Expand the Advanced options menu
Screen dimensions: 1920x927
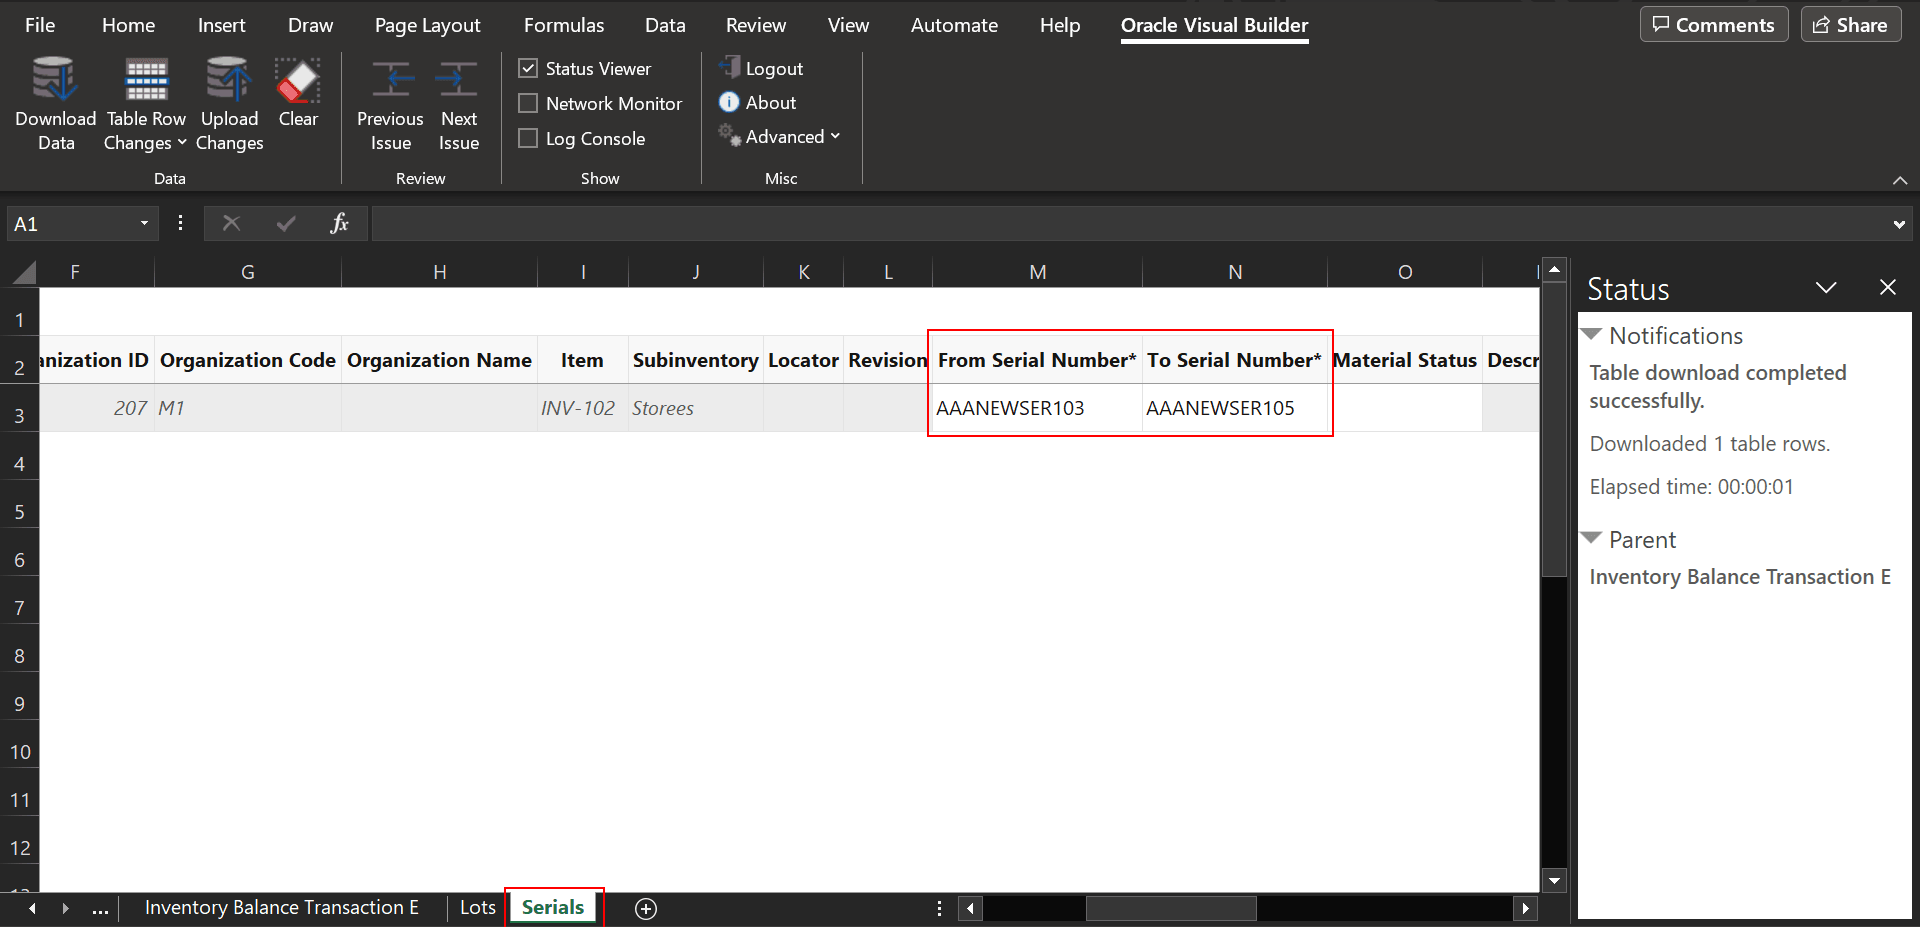[780, 136]
